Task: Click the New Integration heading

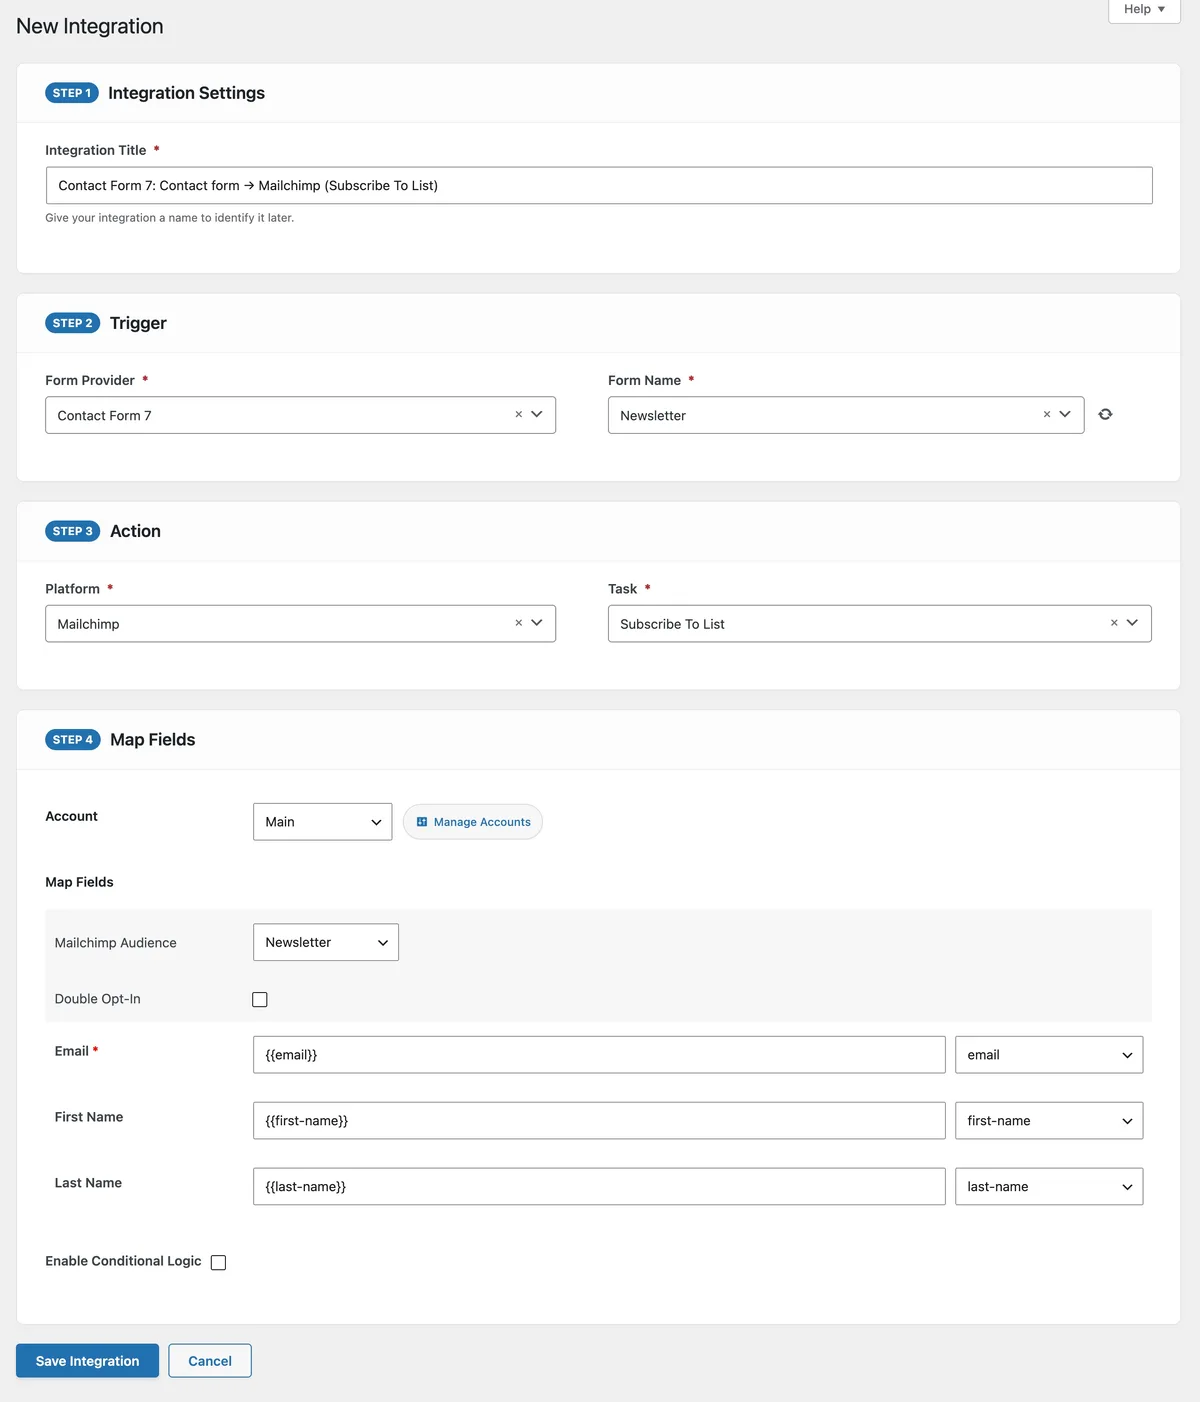Action: [x=90, y=26]
